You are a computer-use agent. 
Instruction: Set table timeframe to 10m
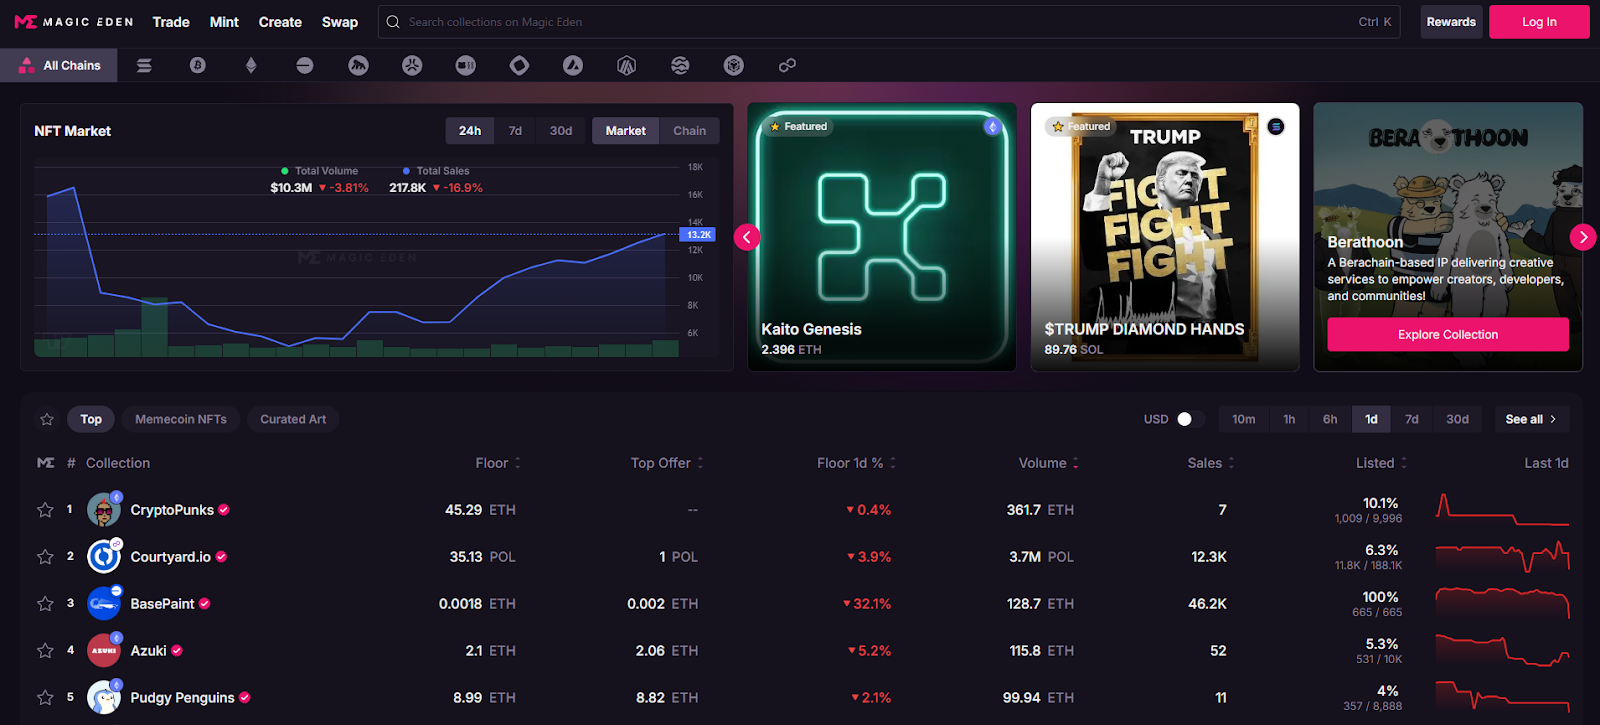point(1244,419)
